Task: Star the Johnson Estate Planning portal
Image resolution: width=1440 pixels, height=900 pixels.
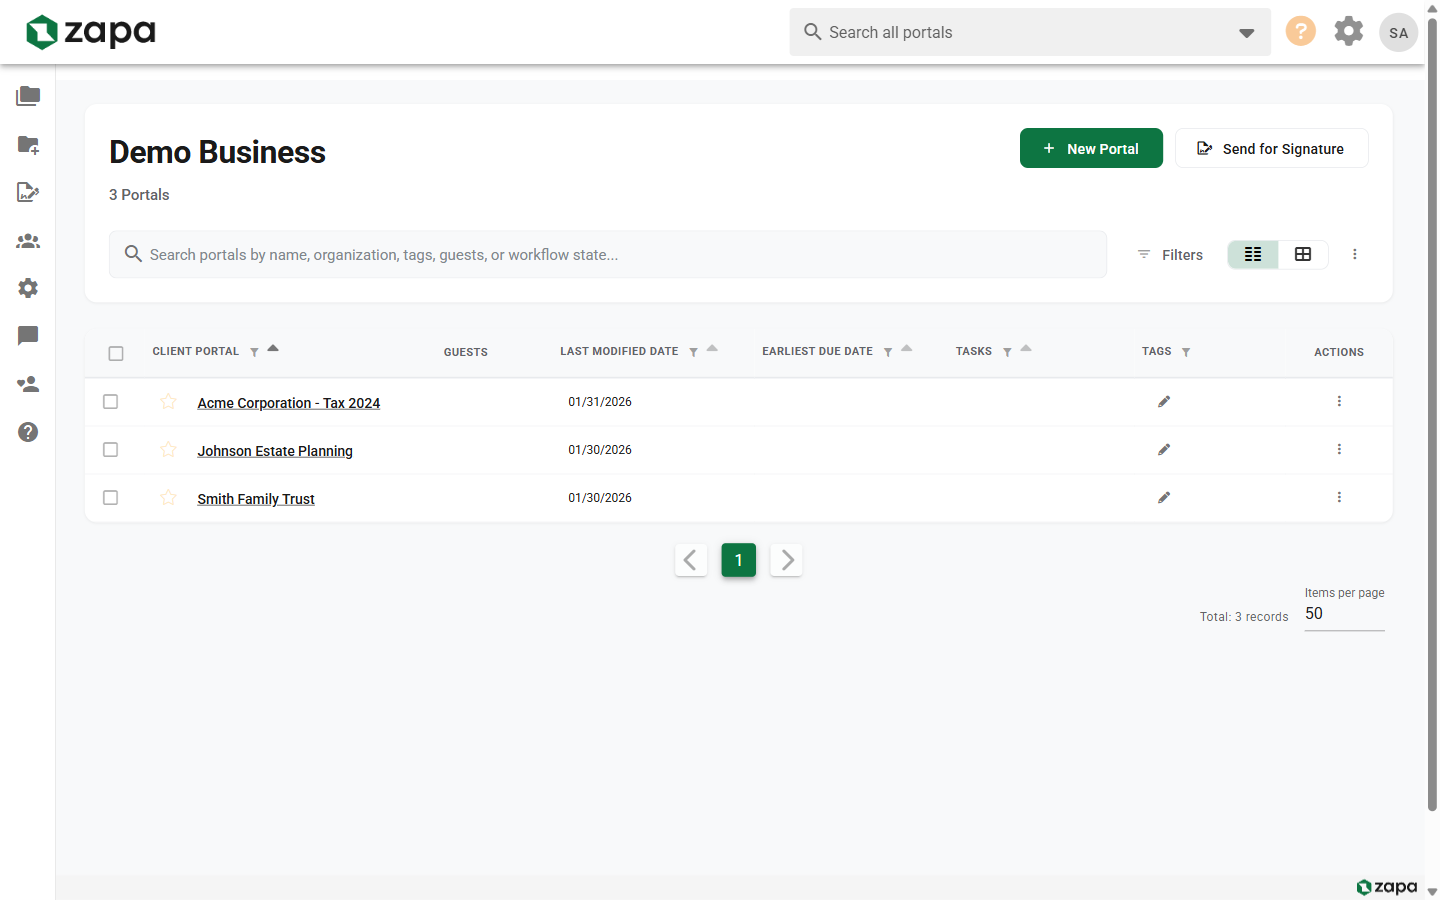Action: tap(168, 449)
